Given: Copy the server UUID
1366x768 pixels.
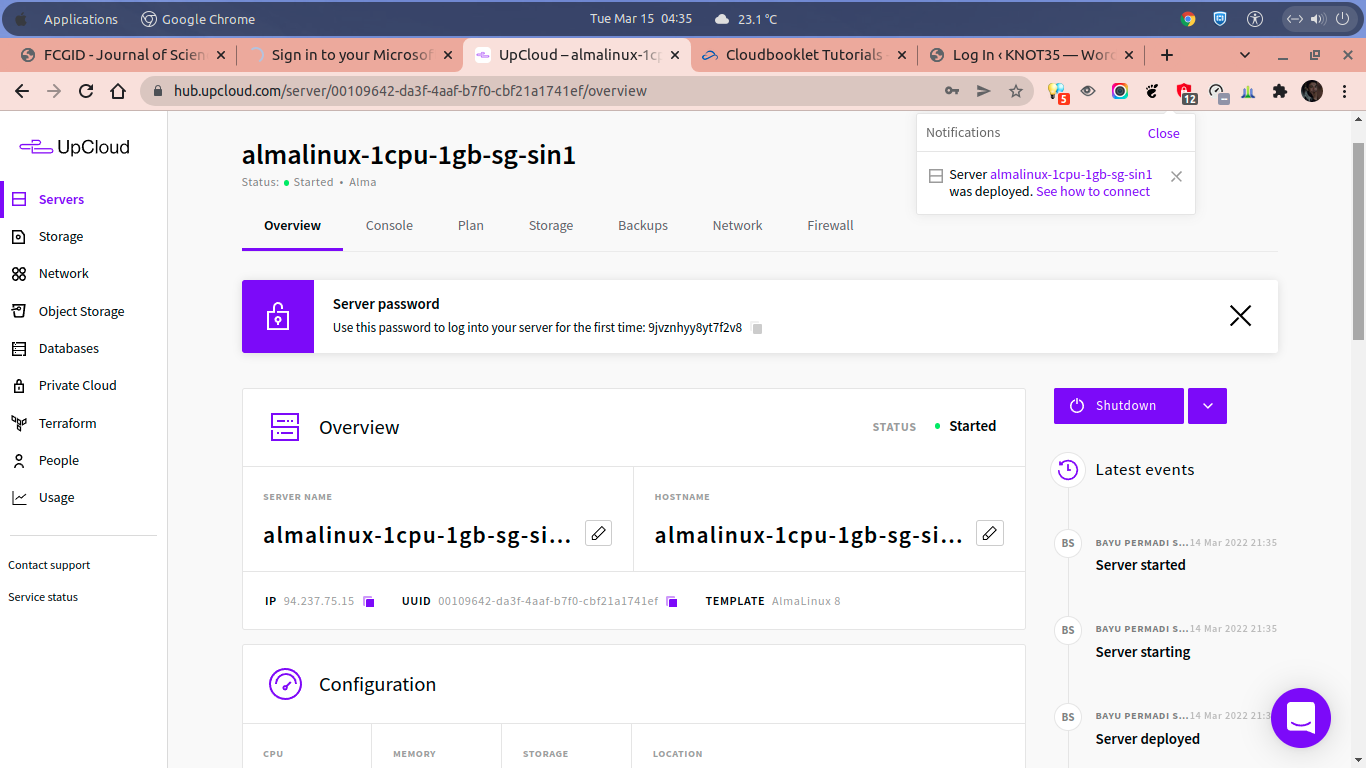Looking at the screenshot, I should coord(672,601).
